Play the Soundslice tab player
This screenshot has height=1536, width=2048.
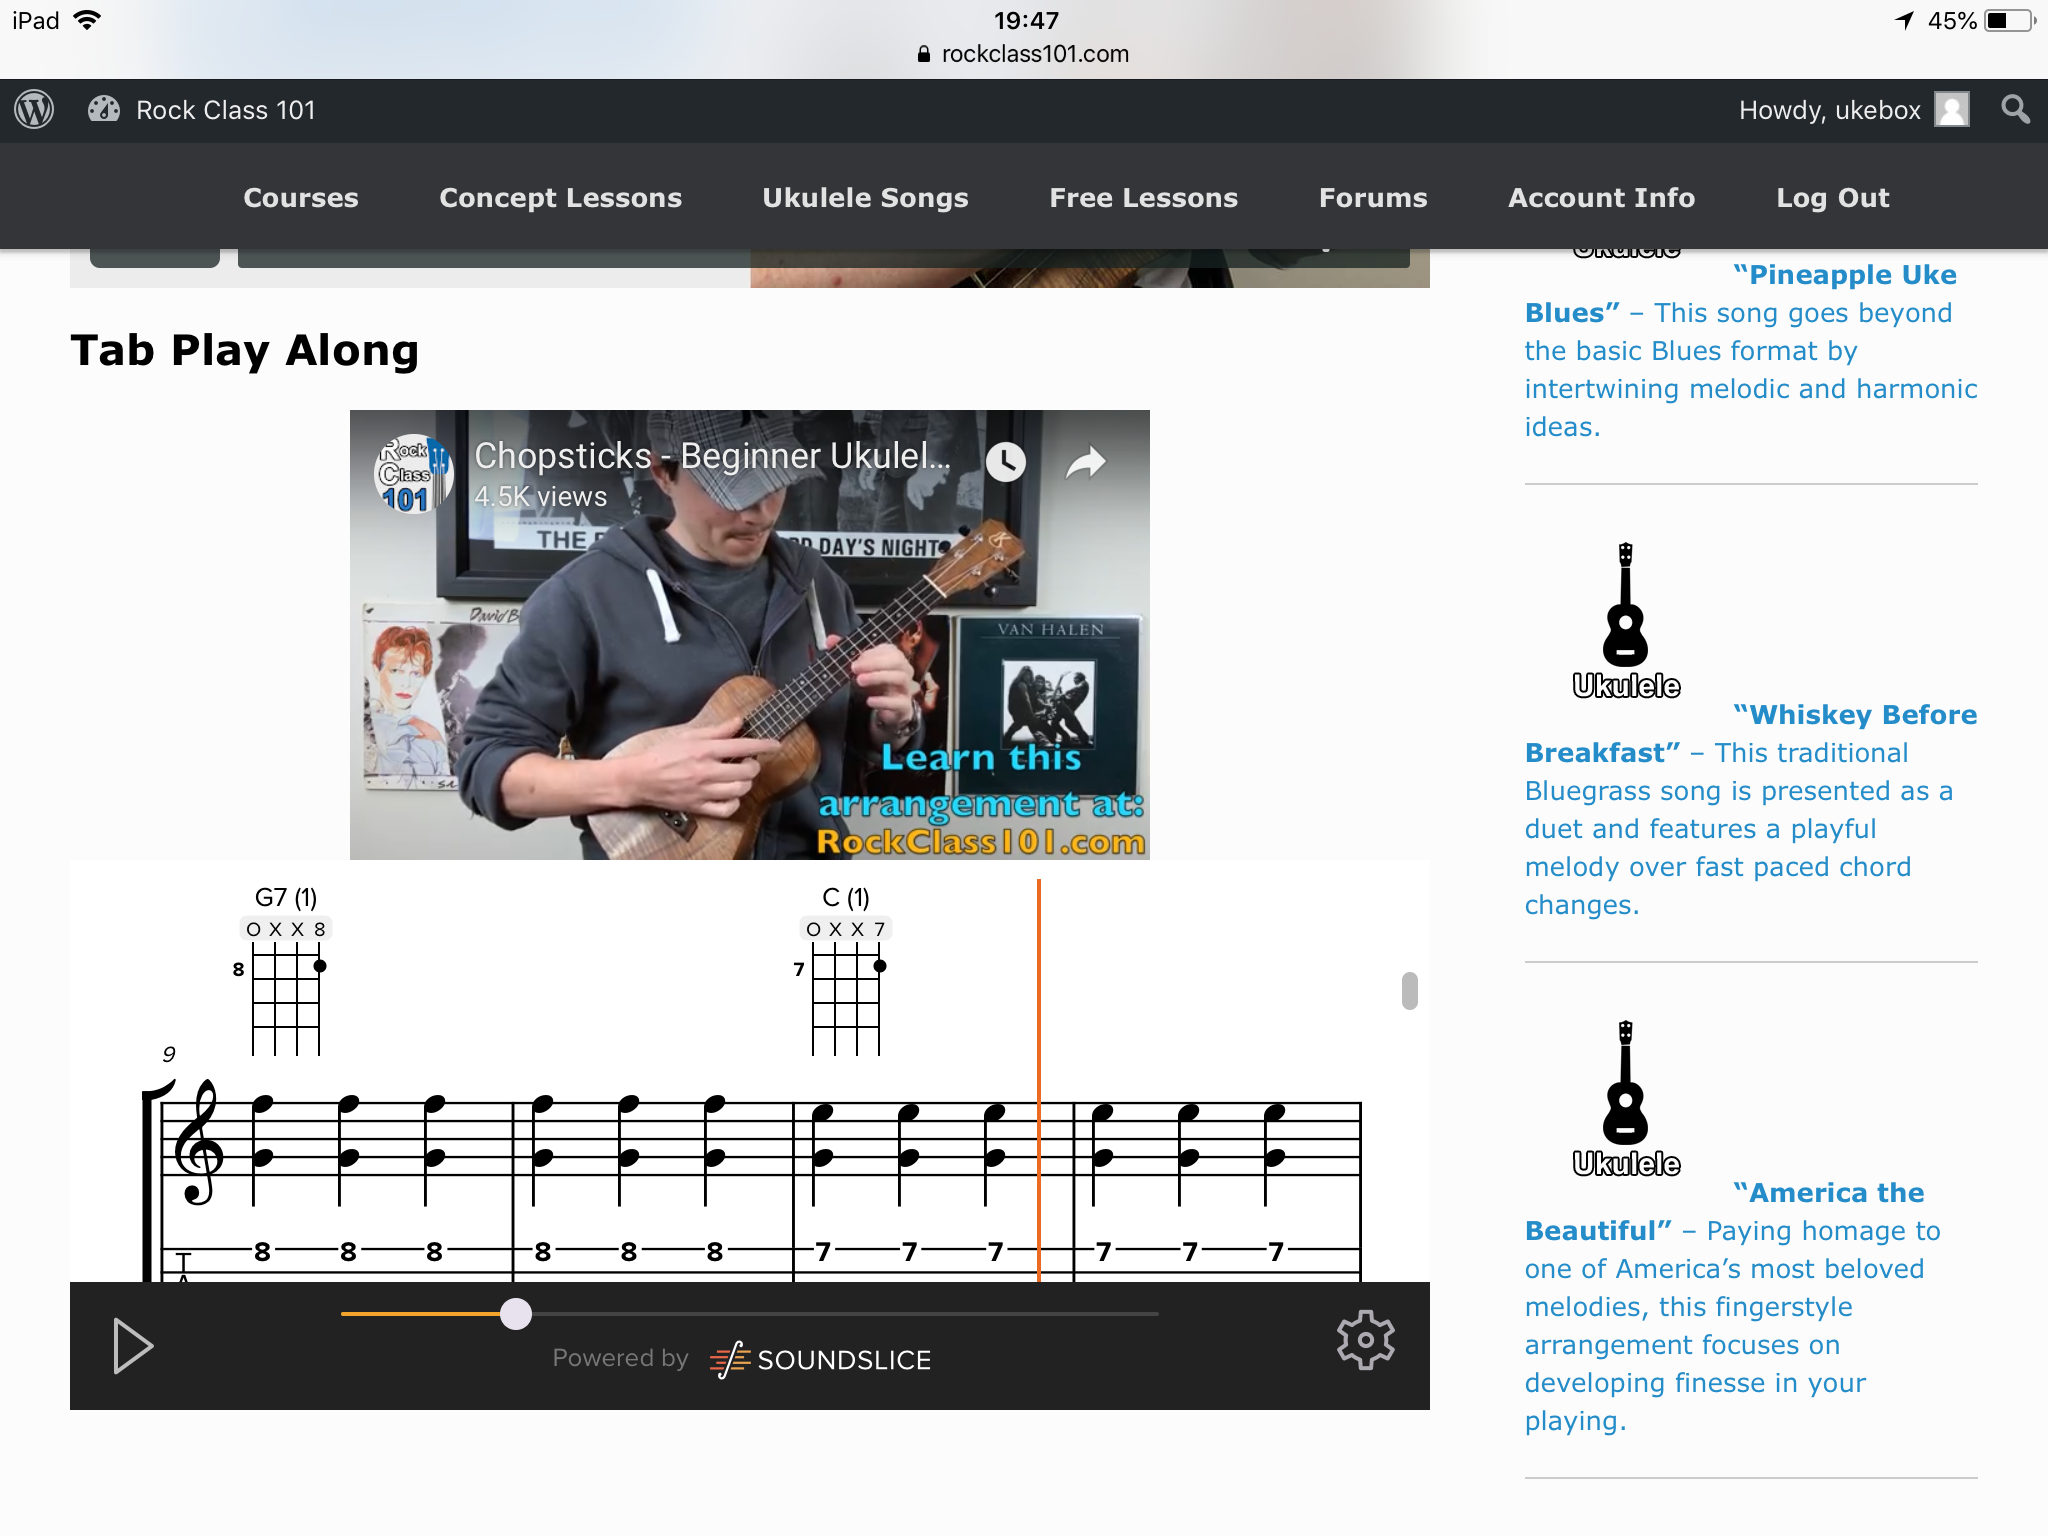pos(133,1346)
